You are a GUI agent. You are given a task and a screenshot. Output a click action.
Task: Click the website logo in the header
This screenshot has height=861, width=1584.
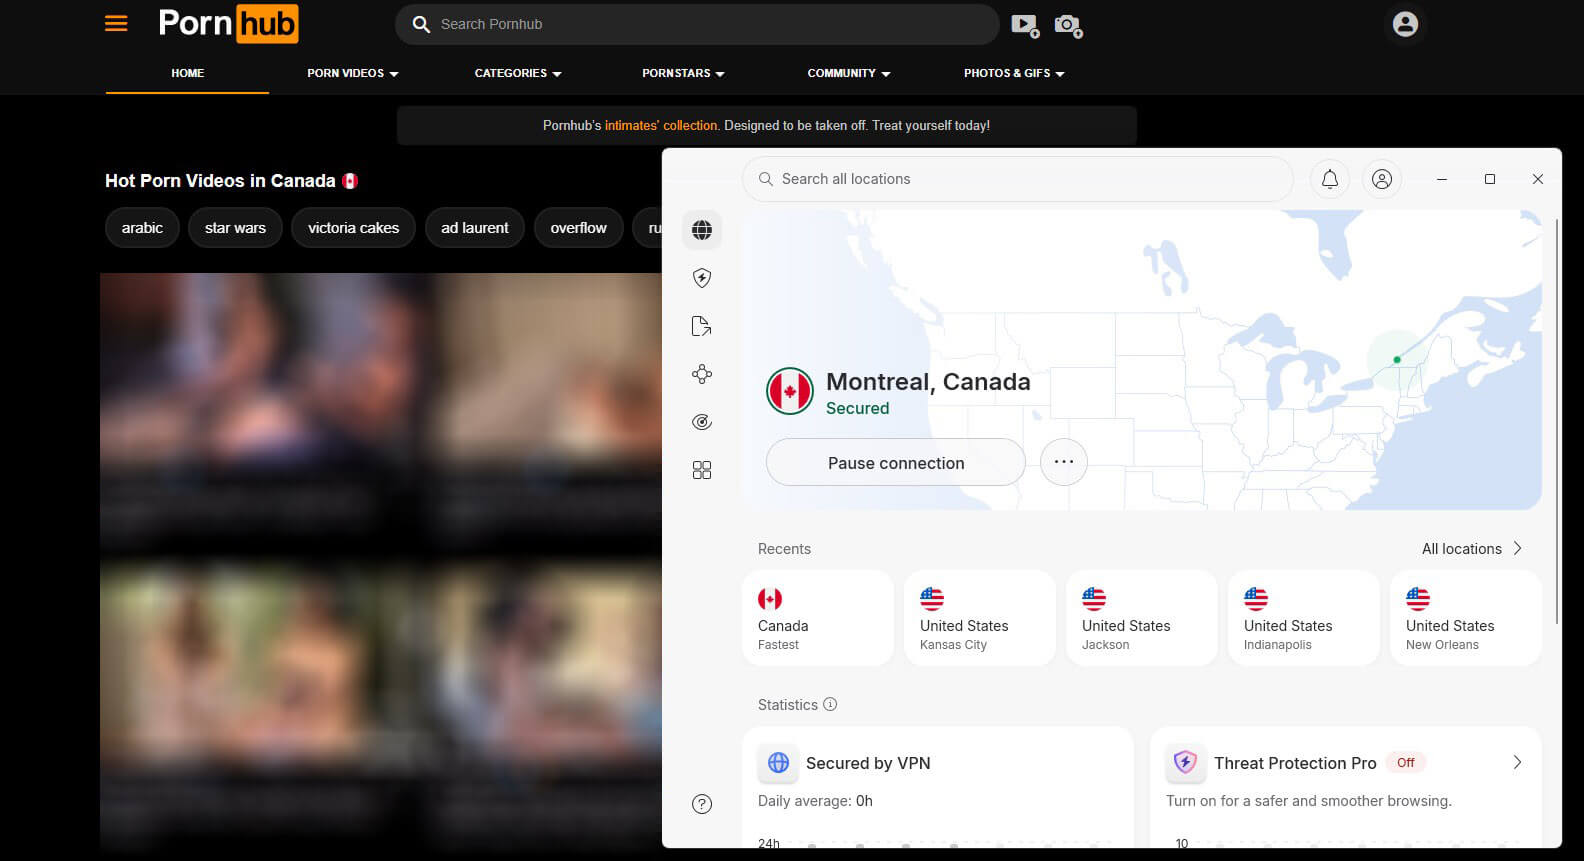pos(228,23)
